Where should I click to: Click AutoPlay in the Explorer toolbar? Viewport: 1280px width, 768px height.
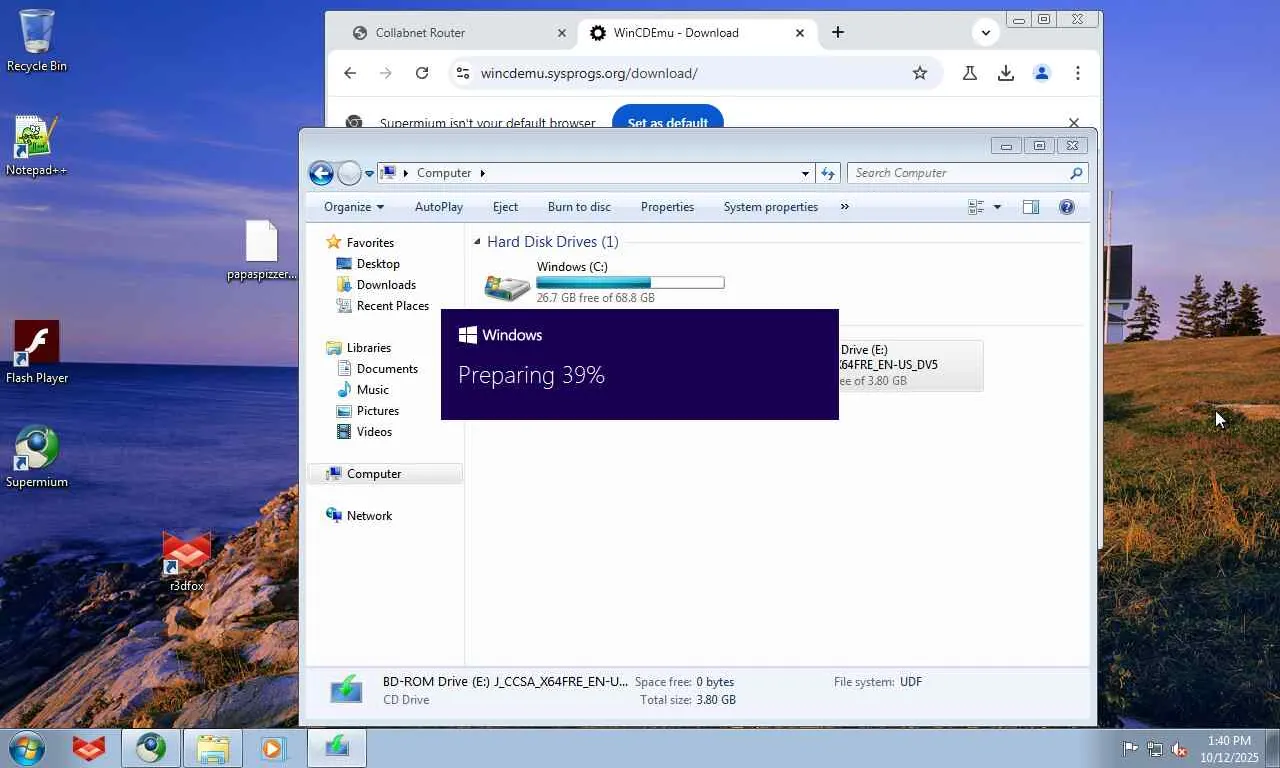439,207
